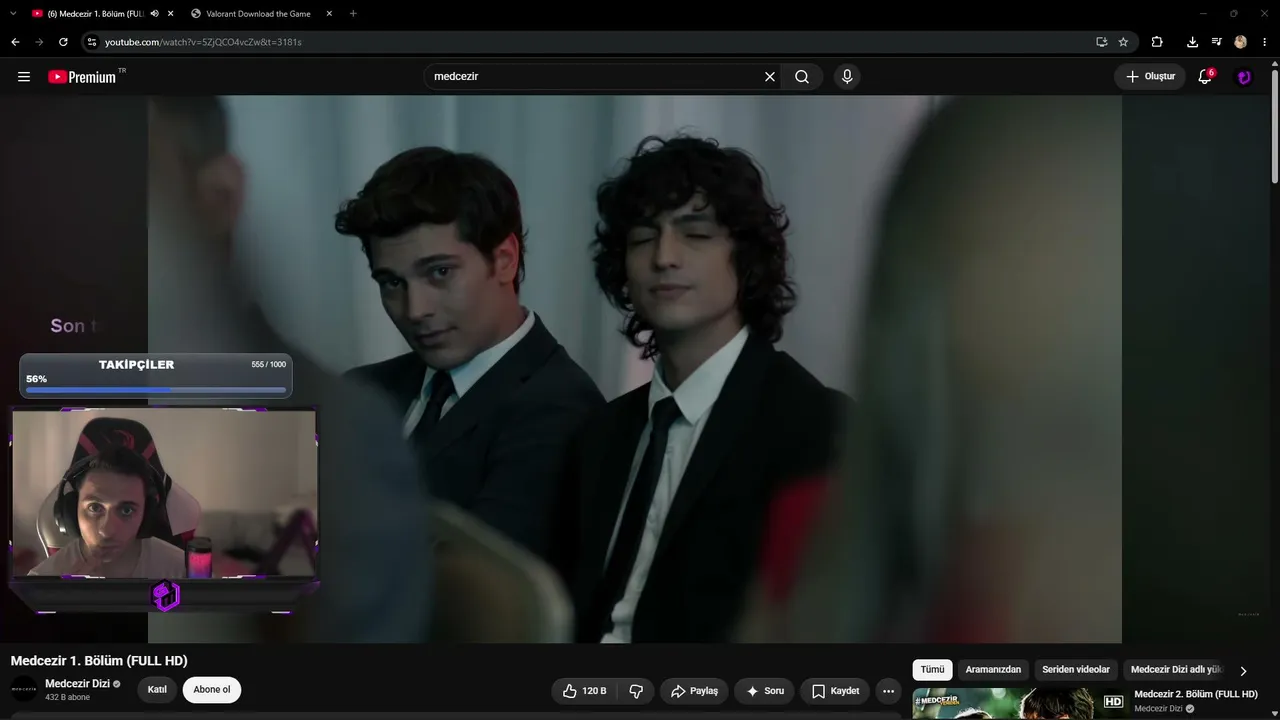Open the Medcezir Dizi channel name link
The width and height of the screenshot is (1280, 720).
click(x=77, y=684)
